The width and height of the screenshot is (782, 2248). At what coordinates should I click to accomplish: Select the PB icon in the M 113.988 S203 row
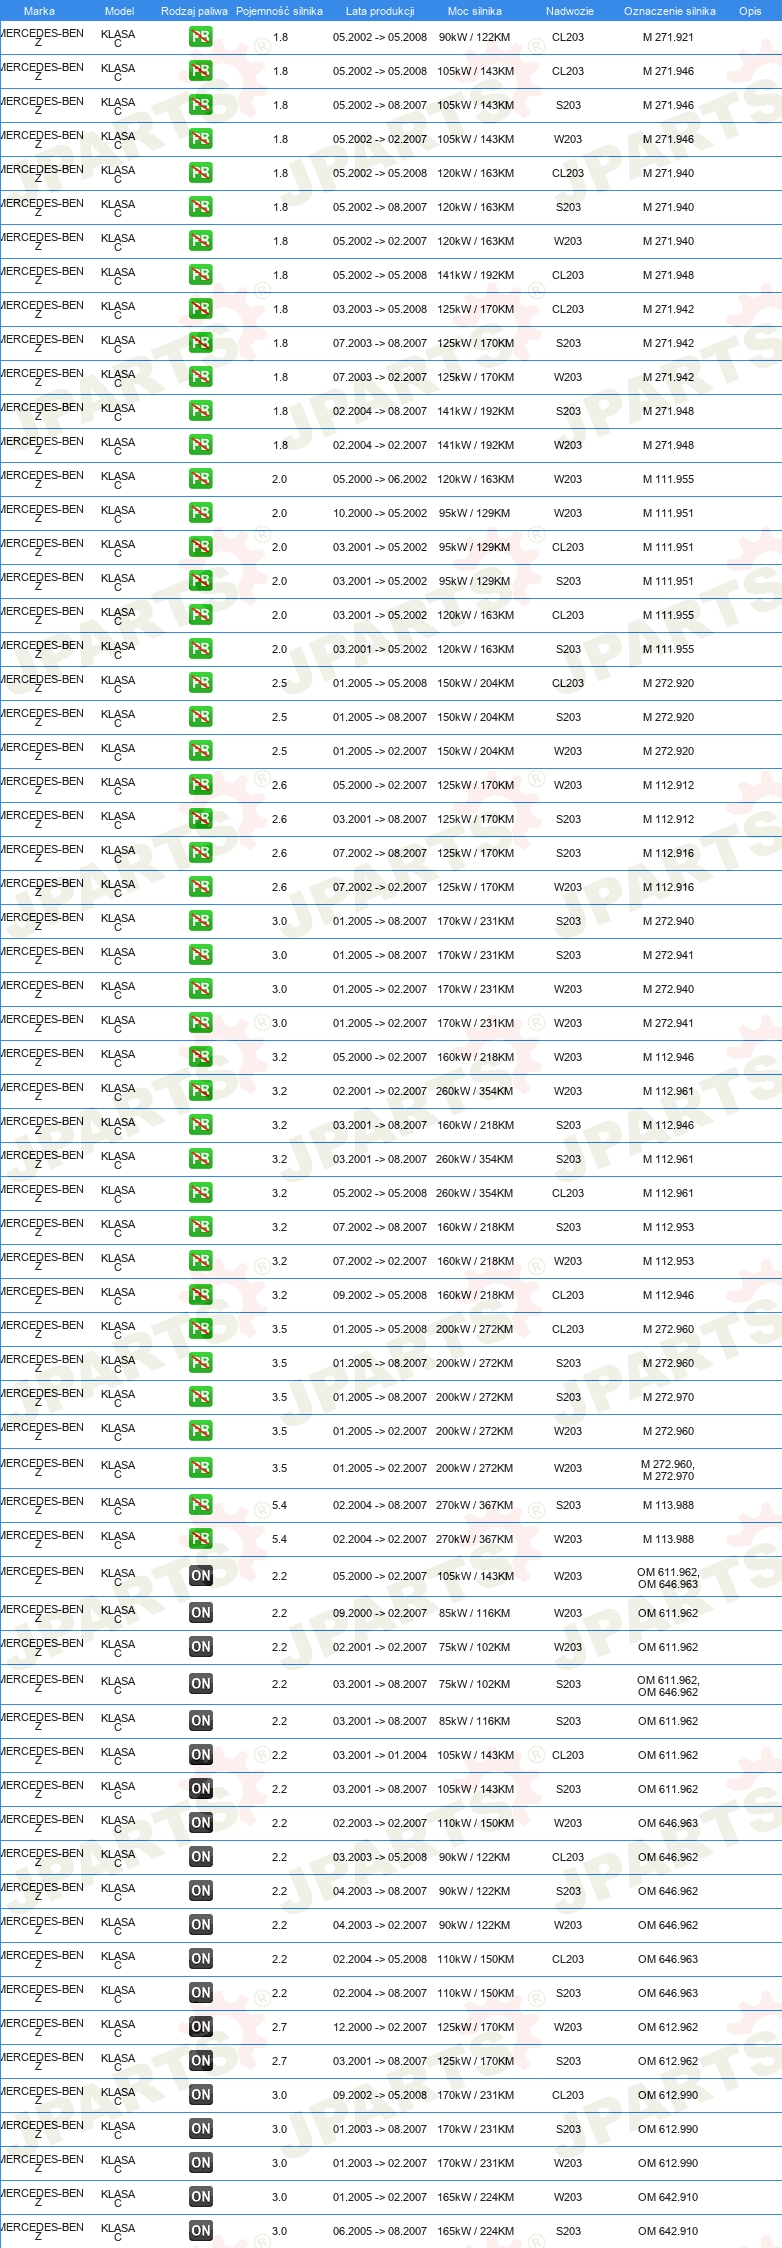[x=201, y=1505]
